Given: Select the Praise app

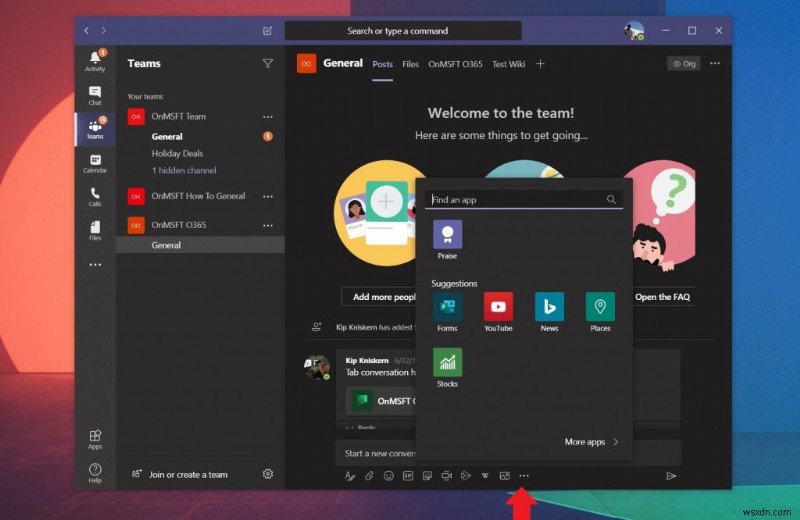Looking at the screenshot, I should coord(447,239).
